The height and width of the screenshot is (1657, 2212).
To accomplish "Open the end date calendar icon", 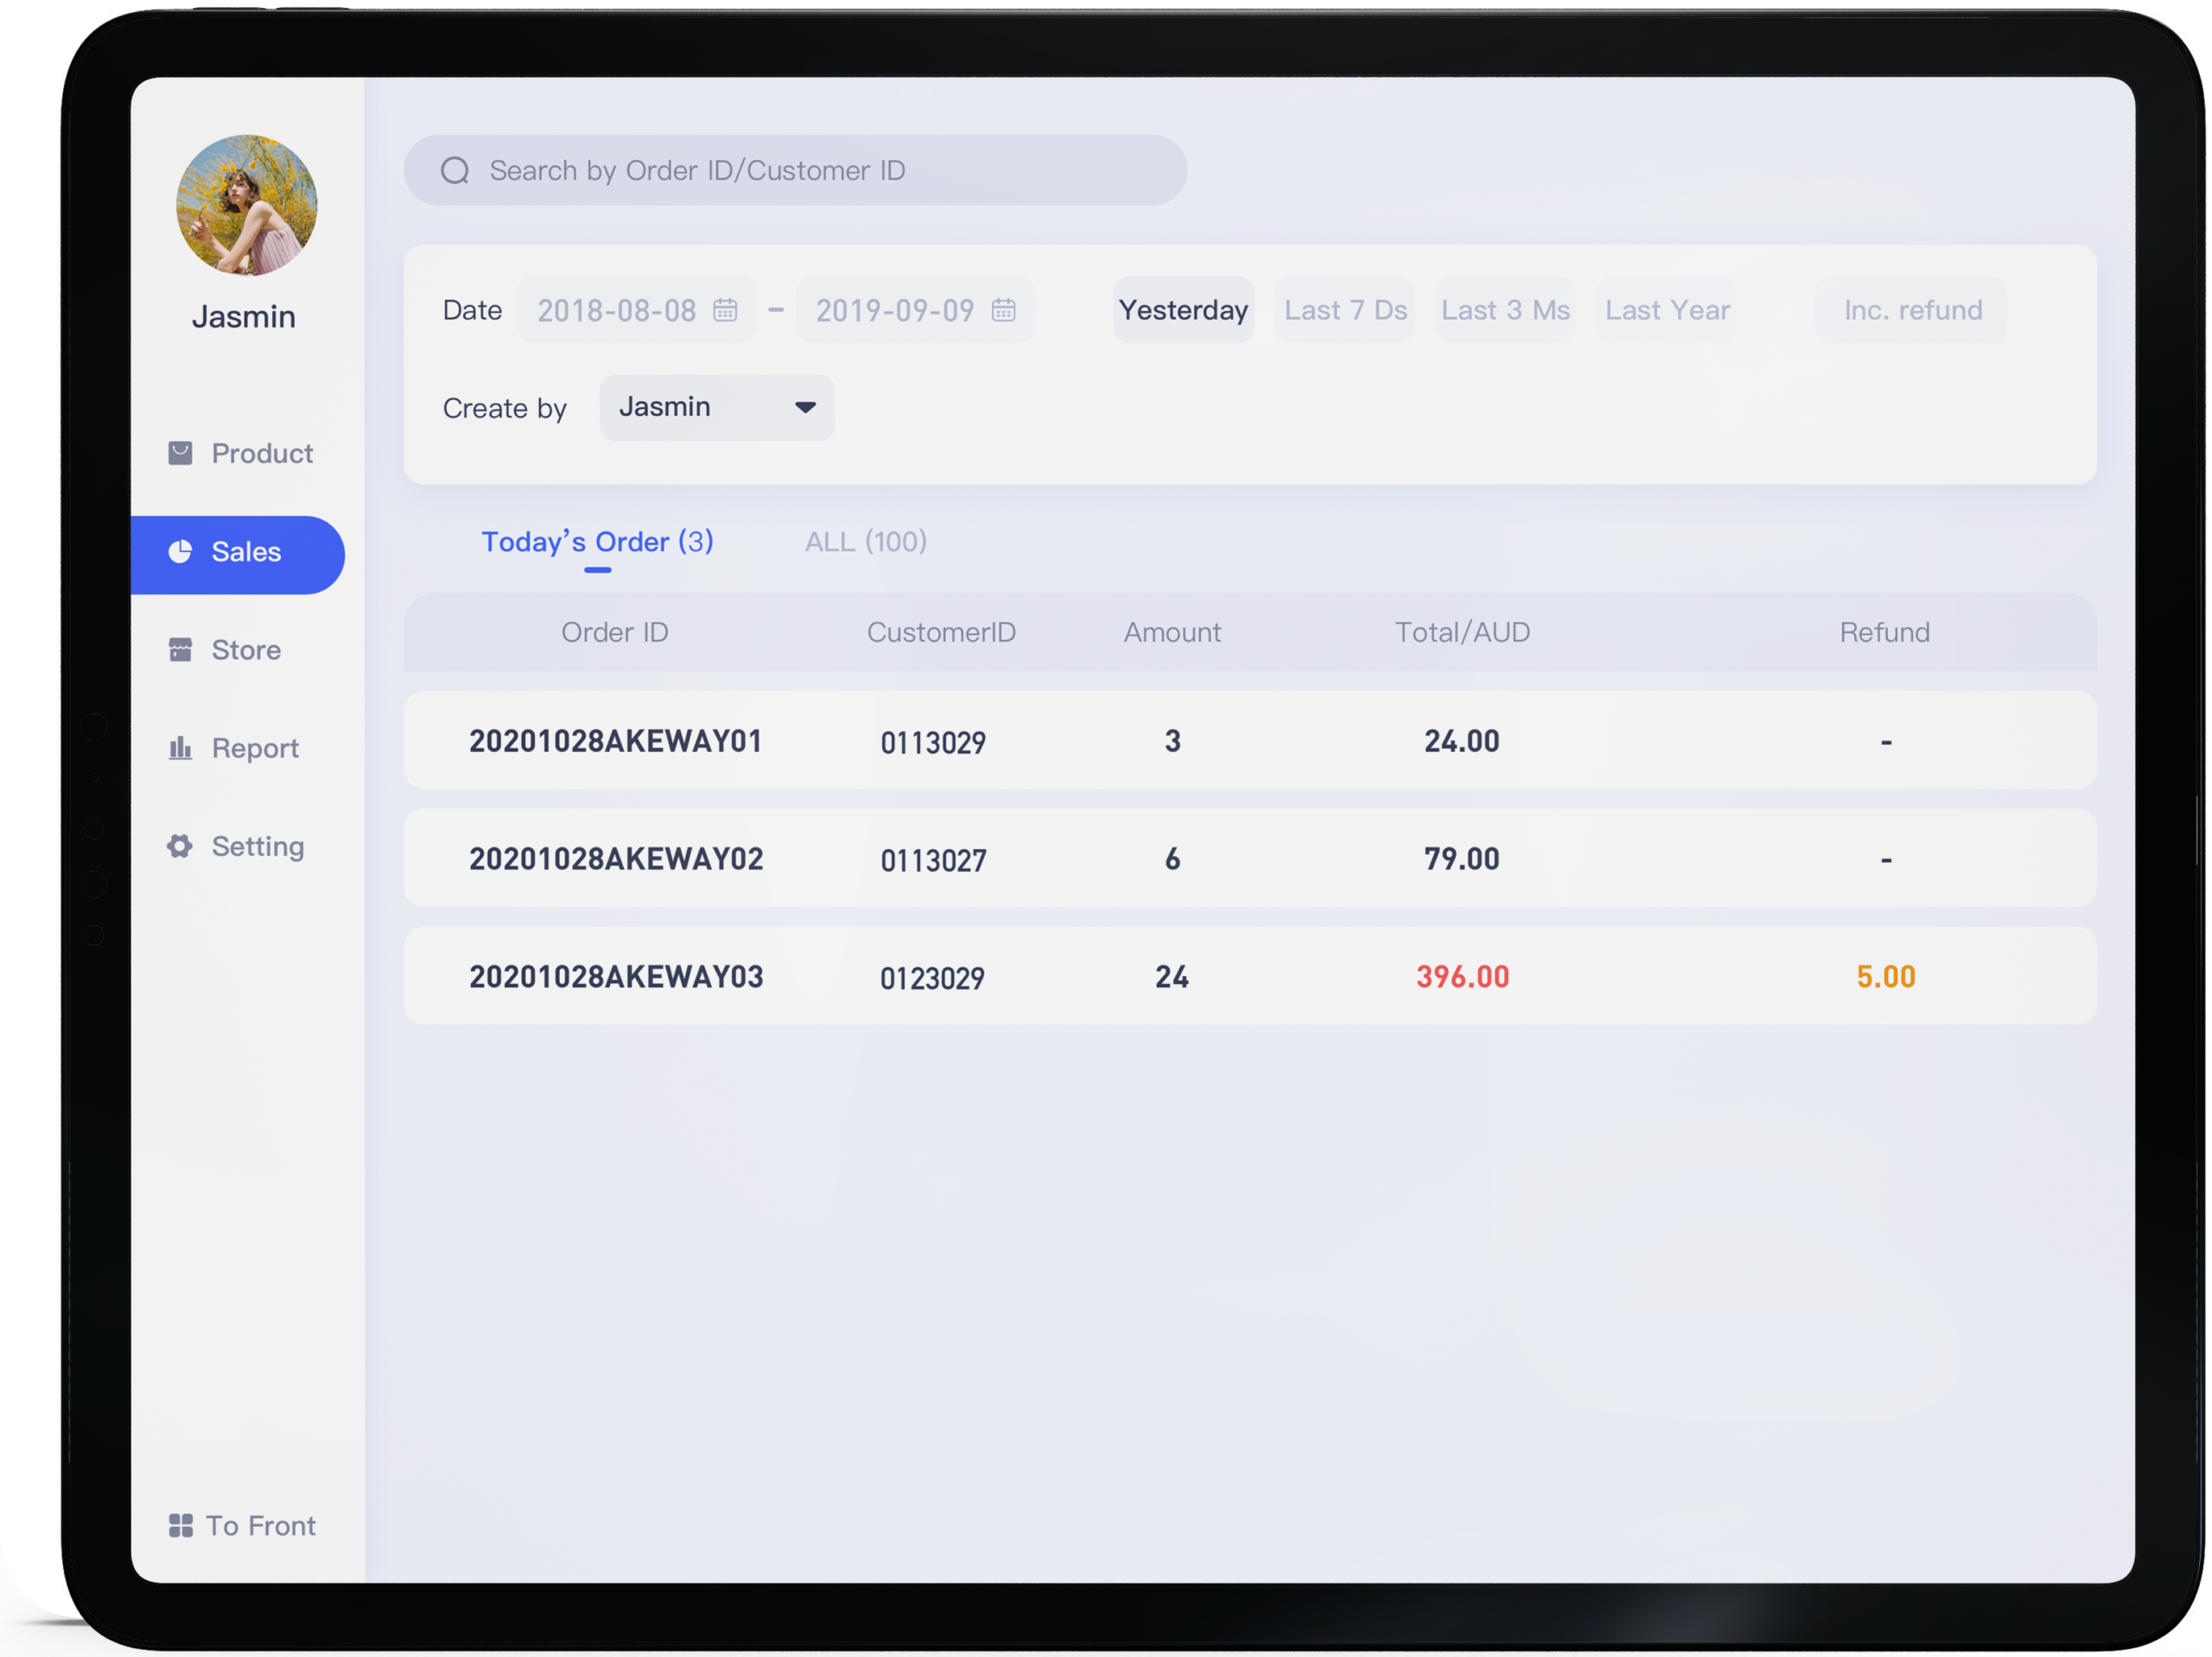I will (x=1003, y=310).
